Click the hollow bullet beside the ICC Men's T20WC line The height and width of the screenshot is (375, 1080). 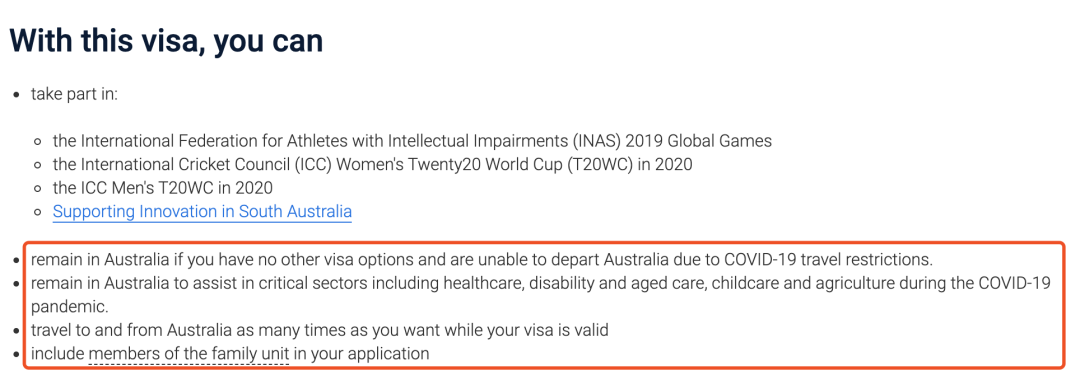point(39,189)
